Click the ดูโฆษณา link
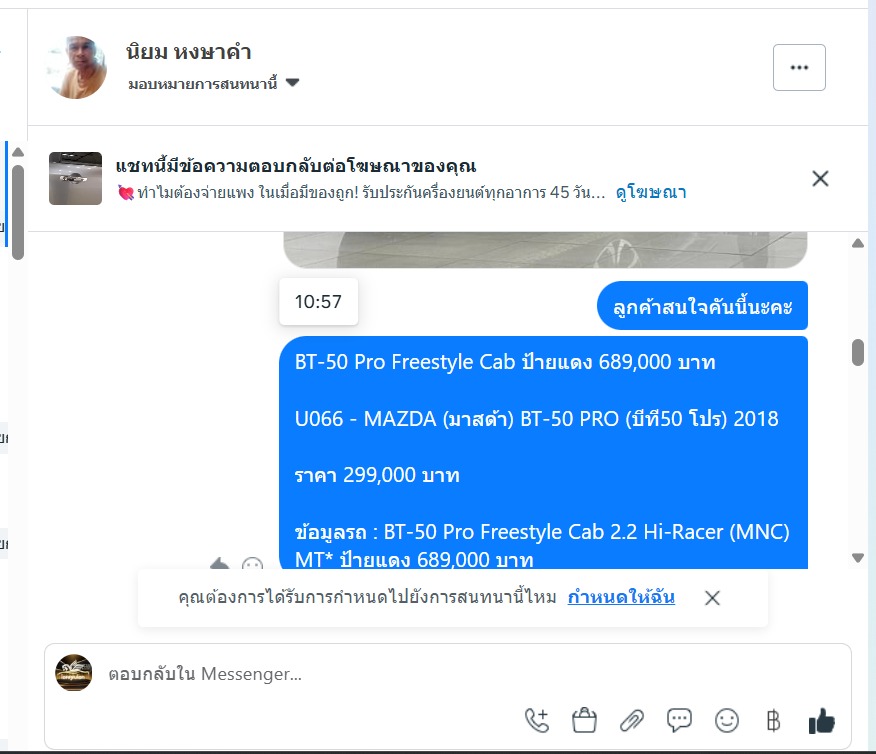 point(651,192)
